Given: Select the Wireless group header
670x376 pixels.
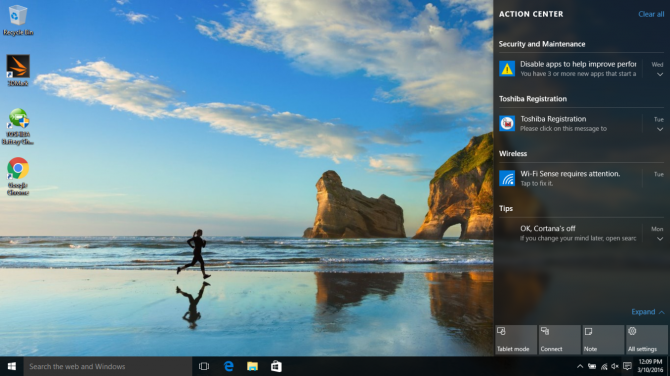Looking at the screenshot, I should pyautogui.click(x=513, y=153).
